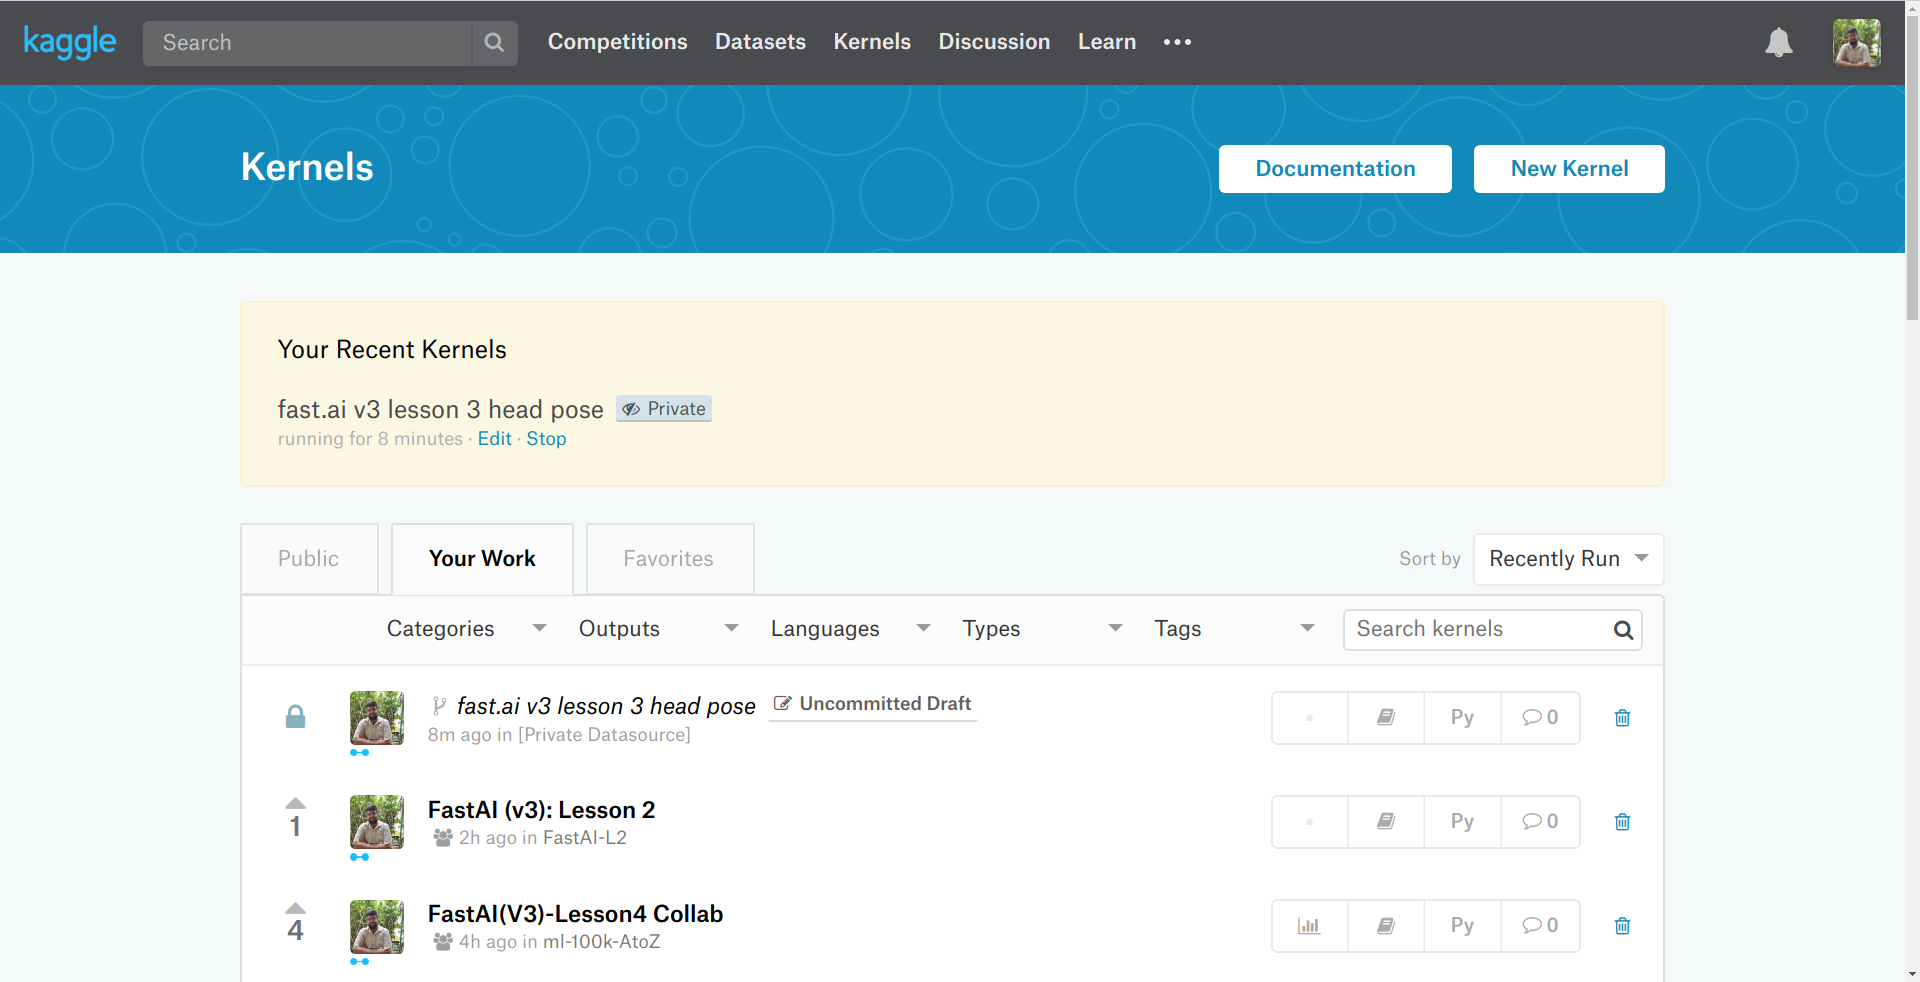Click the New Kernel button
The image size is (1920, 982).
[1568, 169]
